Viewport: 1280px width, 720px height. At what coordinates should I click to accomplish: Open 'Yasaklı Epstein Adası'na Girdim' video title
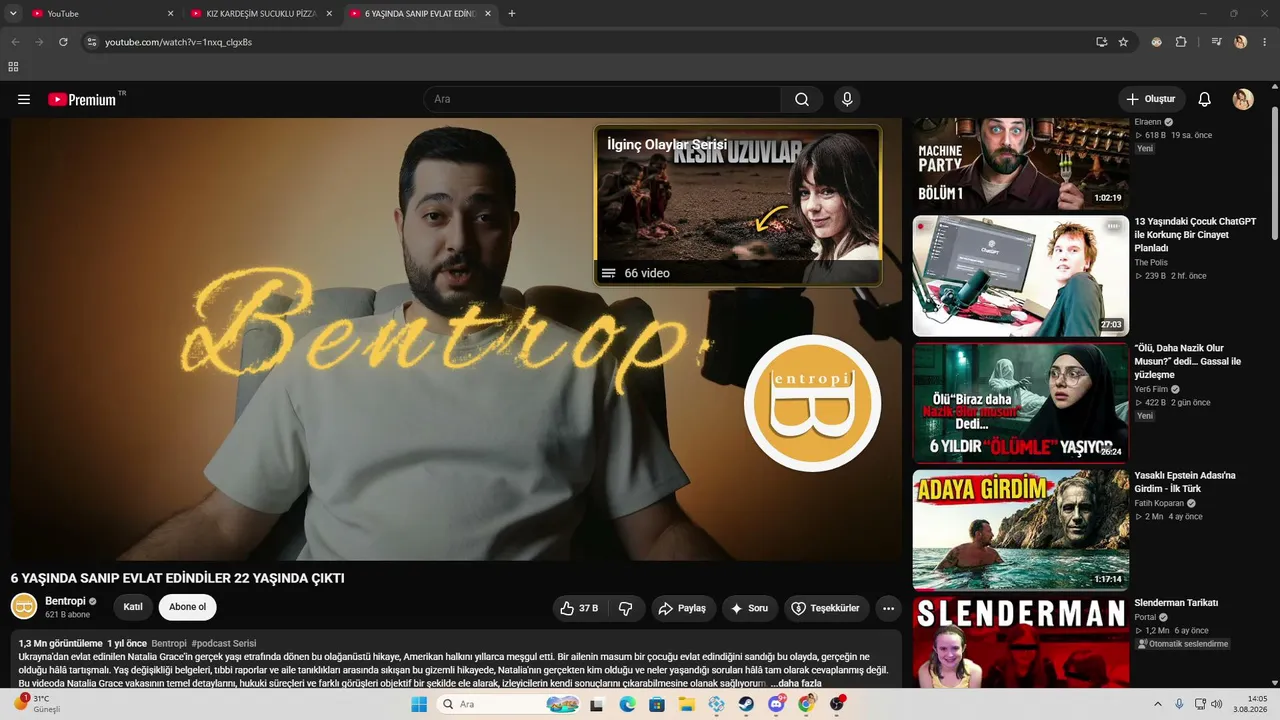coord(1185,482)
